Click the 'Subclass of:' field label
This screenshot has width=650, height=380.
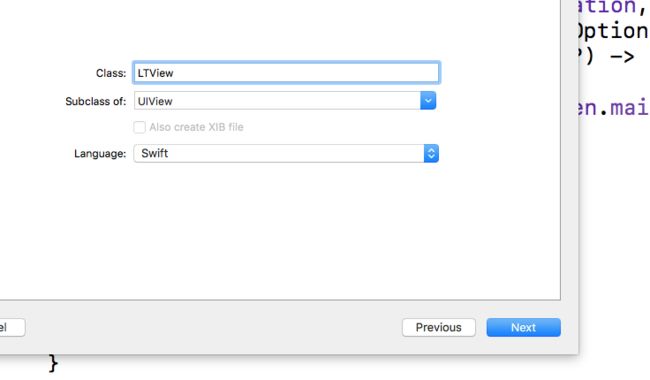[x=95, y=102]
